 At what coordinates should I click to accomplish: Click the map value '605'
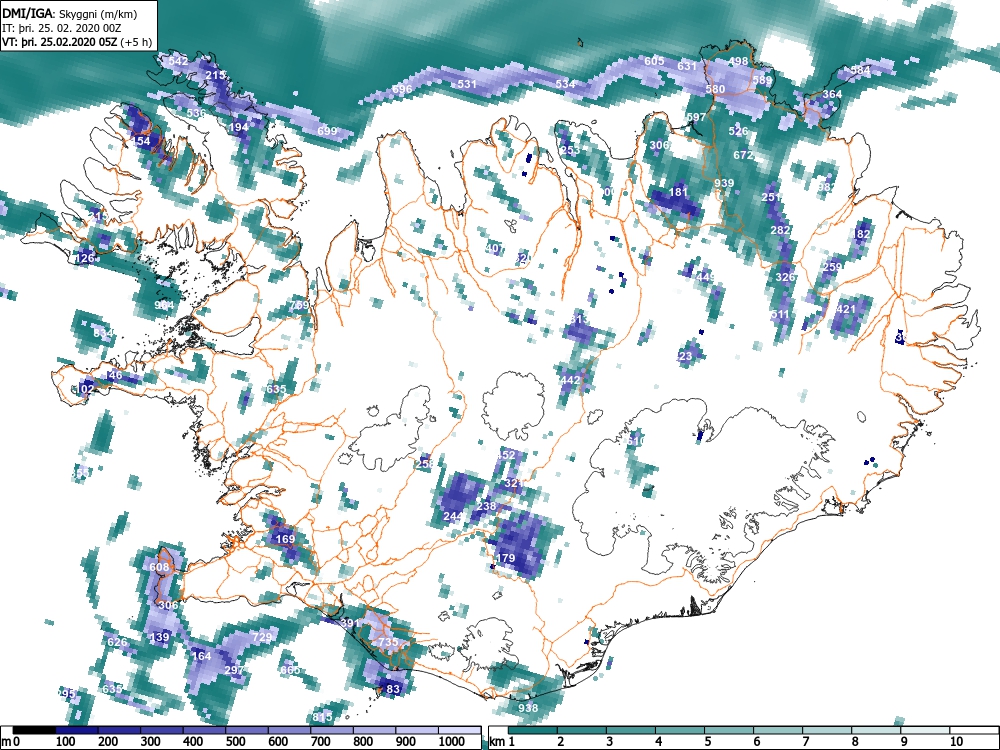pyautogui.click(x=654, y=61)
